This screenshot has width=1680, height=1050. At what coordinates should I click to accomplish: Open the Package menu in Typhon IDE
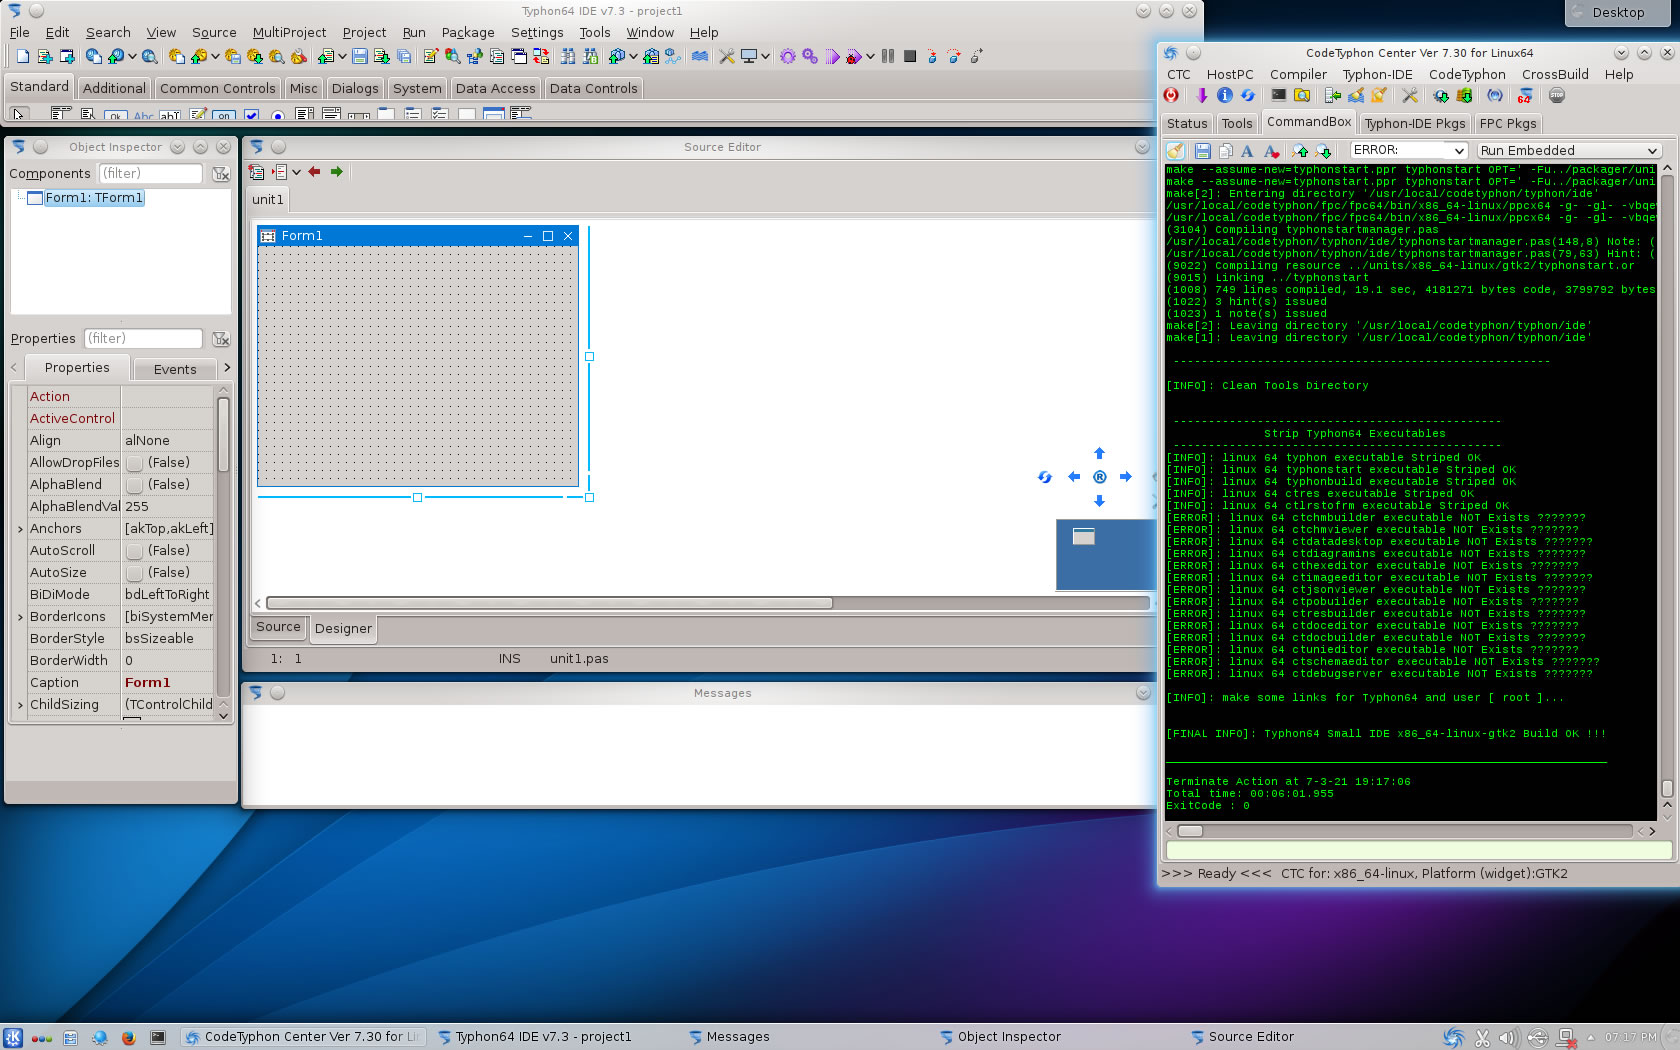tap(468, 32)
